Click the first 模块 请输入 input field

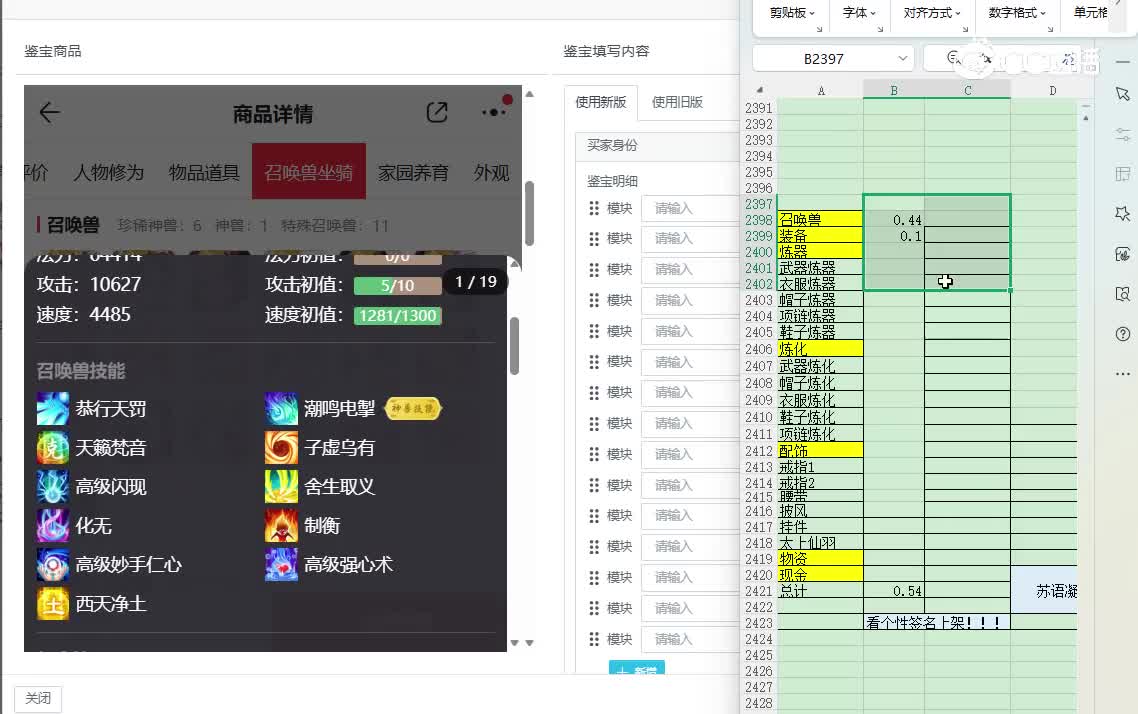(689, 208)
